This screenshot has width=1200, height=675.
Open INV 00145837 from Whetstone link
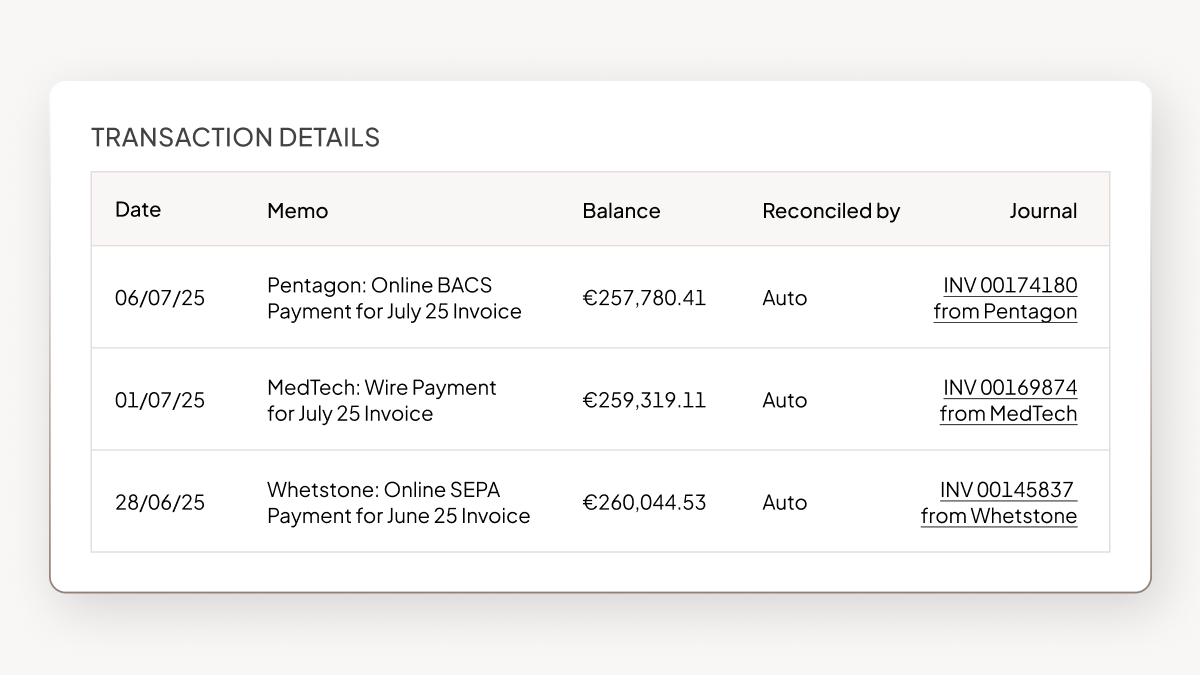pos(999,502)
